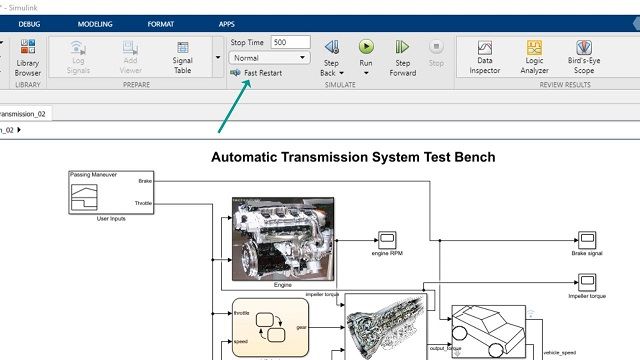Click the logged signal badge above vehicle block

click(x=530, y=313)
